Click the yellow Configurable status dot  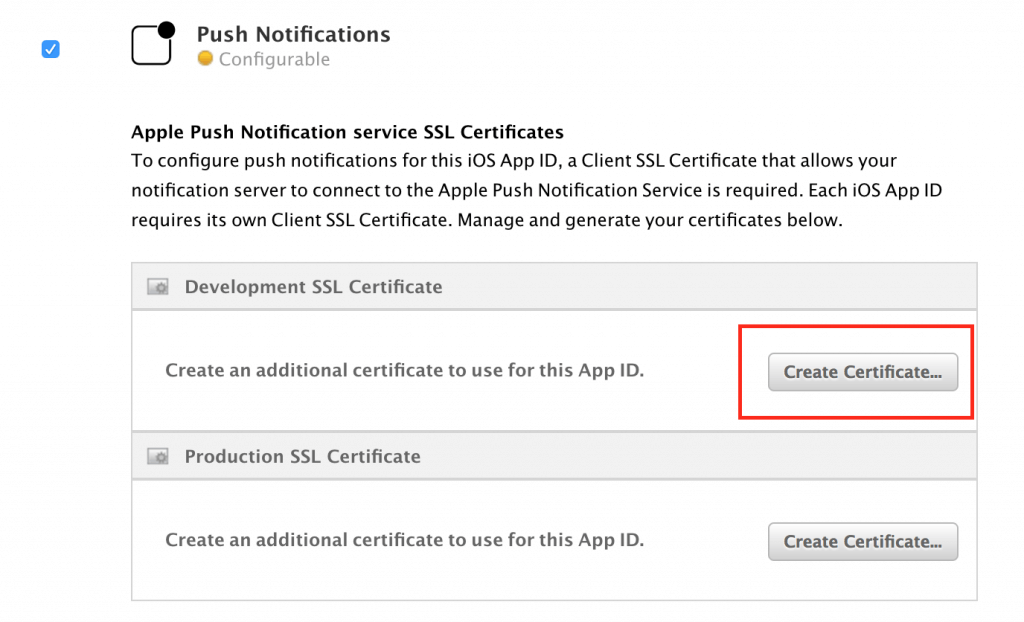pos(204,60)
